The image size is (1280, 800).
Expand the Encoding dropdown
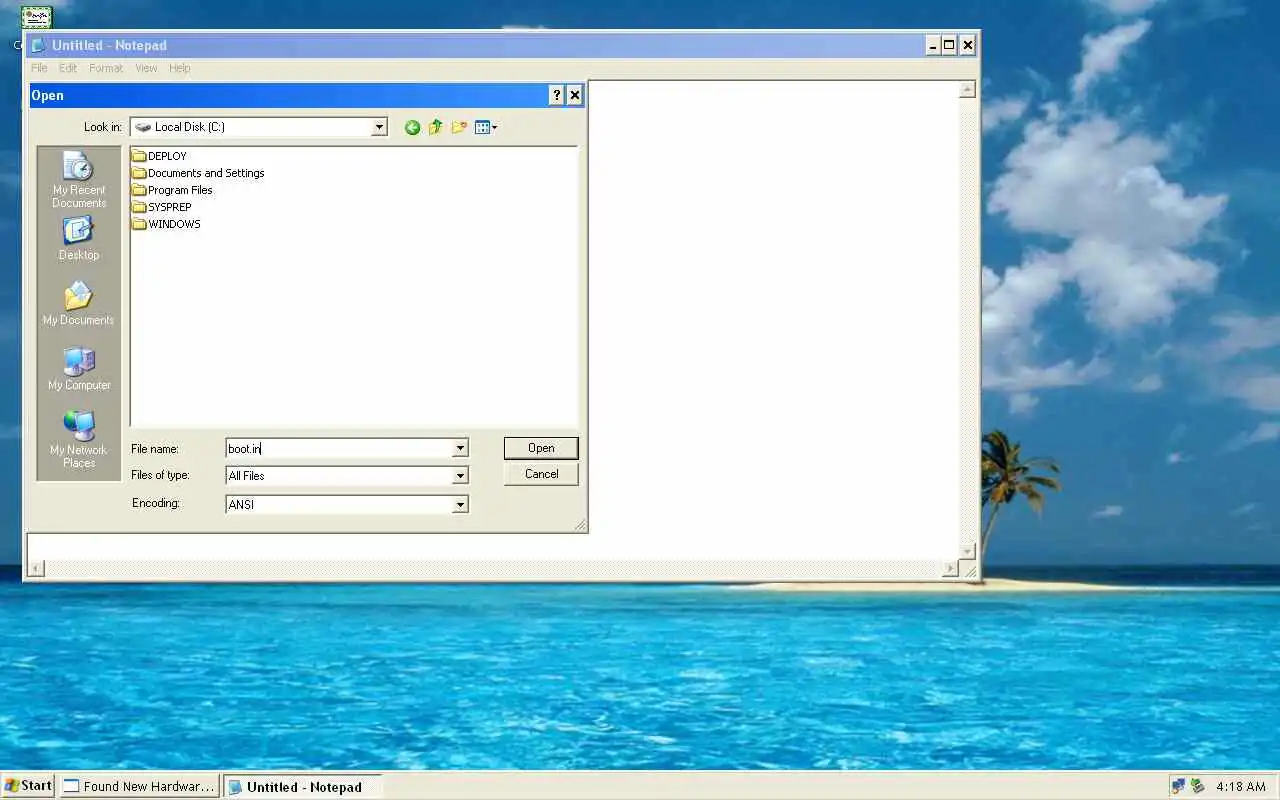tap(460, 505)
